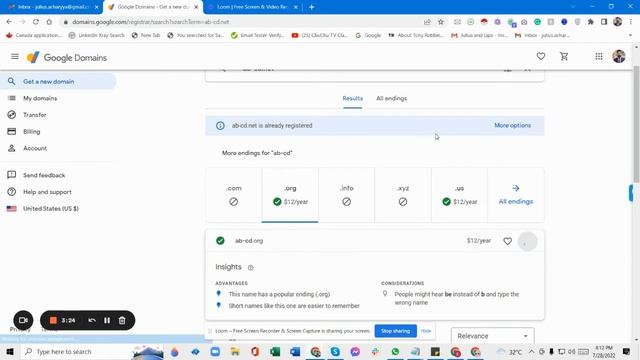
Task: Open LinkedIn Xray Search bookmark
Action: click(96, 36)
